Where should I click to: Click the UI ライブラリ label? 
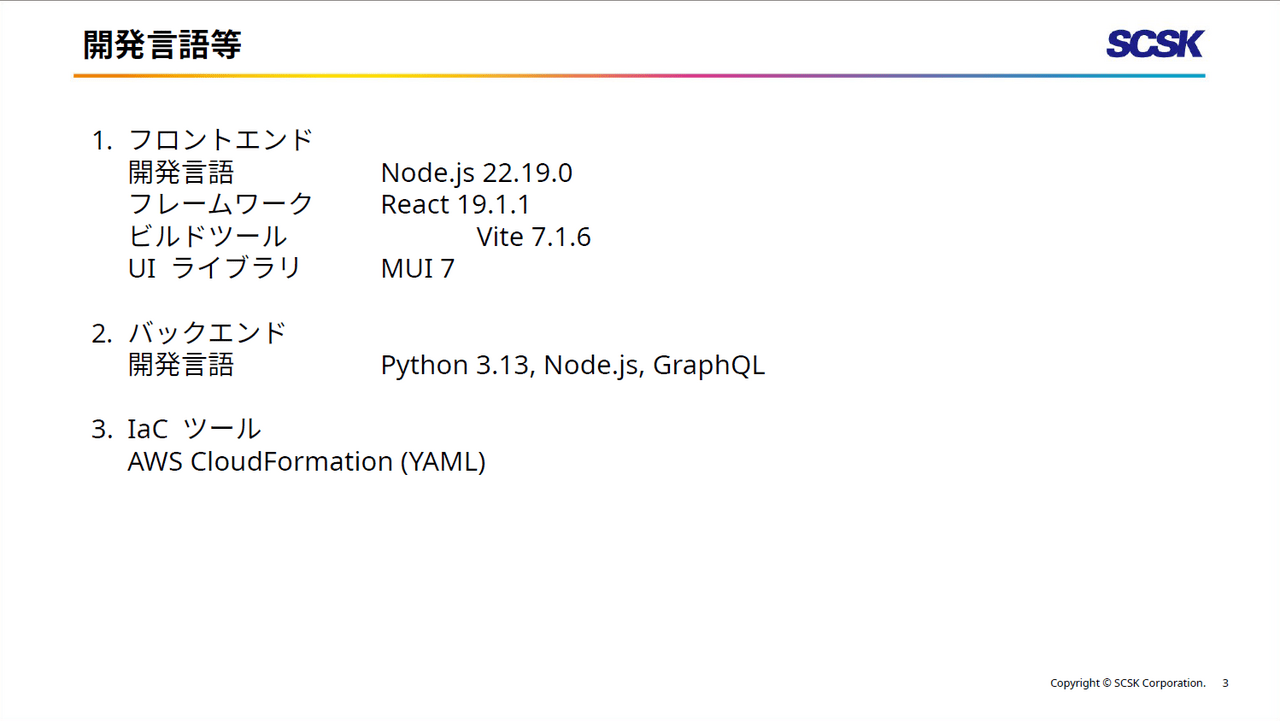215,269
